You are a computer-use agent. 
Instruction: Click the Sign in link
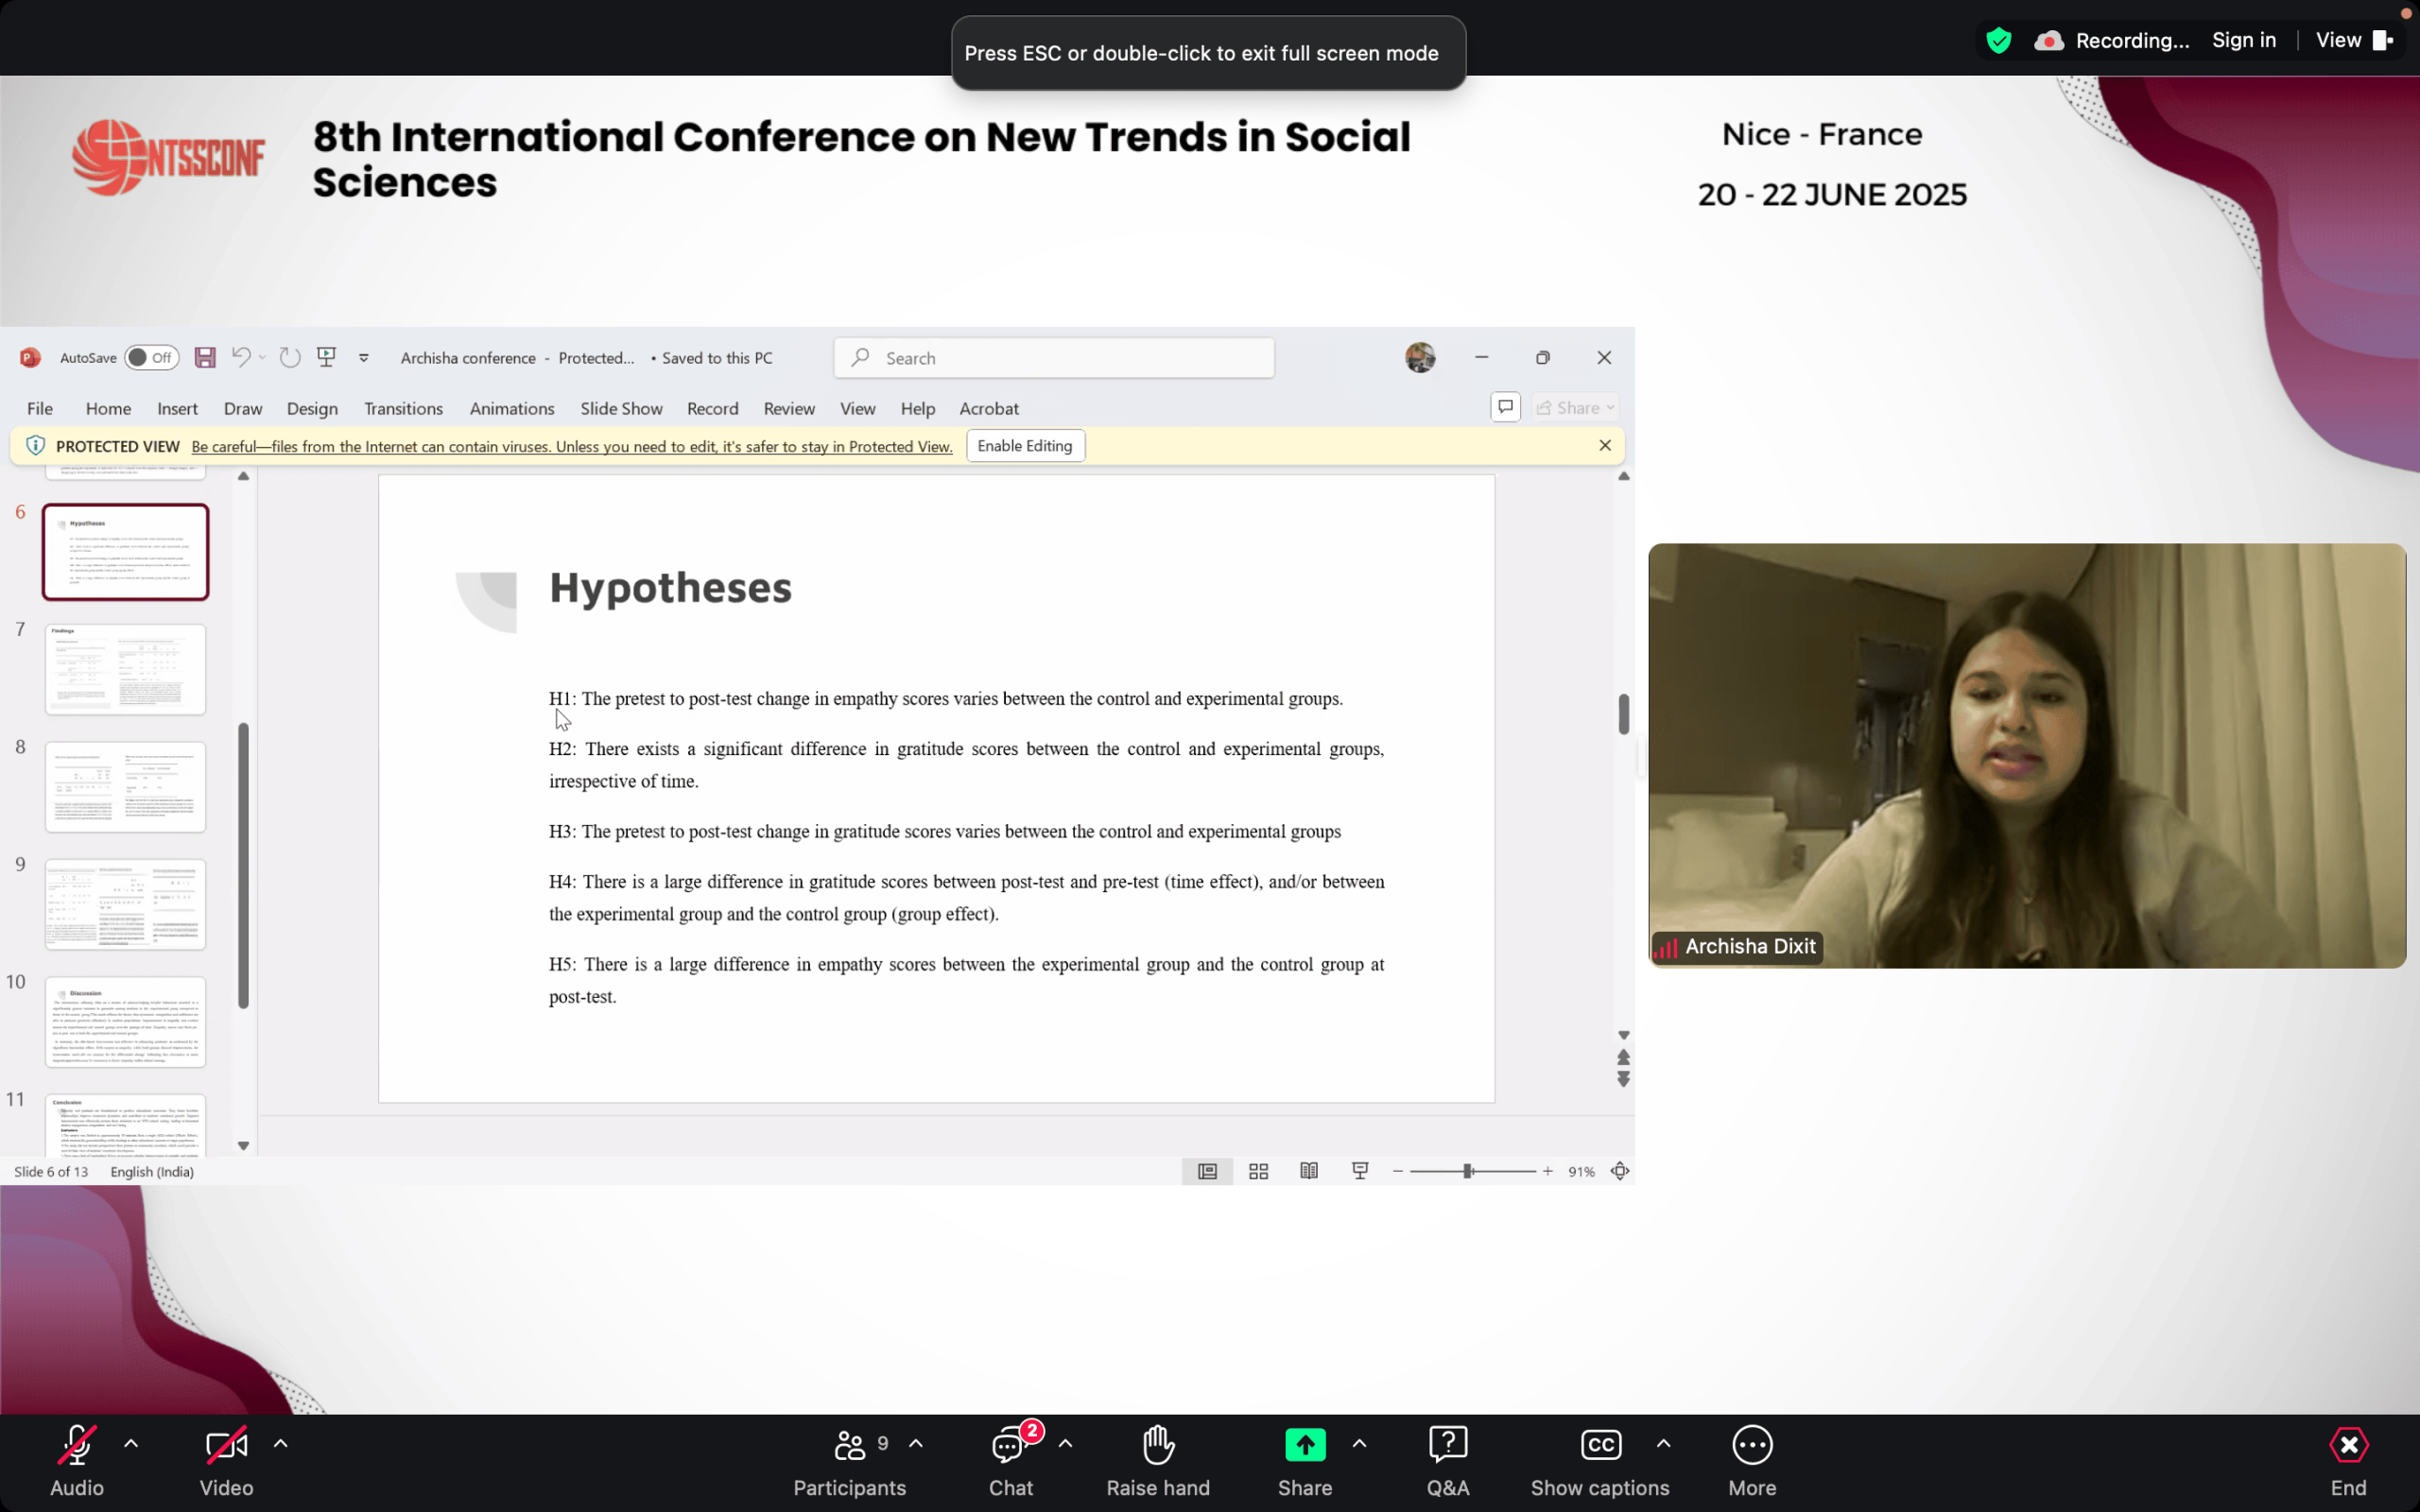coord(2243,40)
